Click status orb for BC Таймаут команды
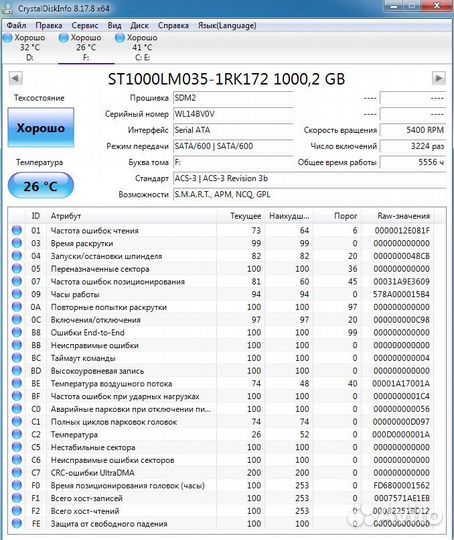 [x=17, y=357]
